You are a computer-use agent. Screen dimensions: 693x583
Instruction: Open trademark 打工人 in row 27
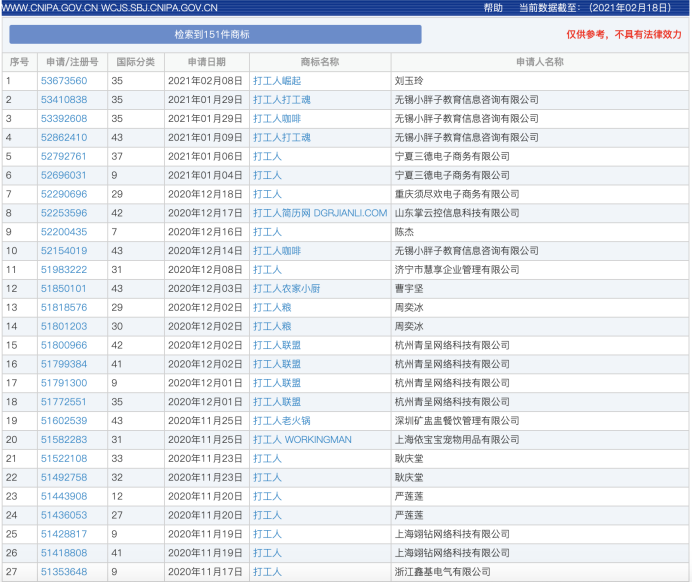click(267, 572)
